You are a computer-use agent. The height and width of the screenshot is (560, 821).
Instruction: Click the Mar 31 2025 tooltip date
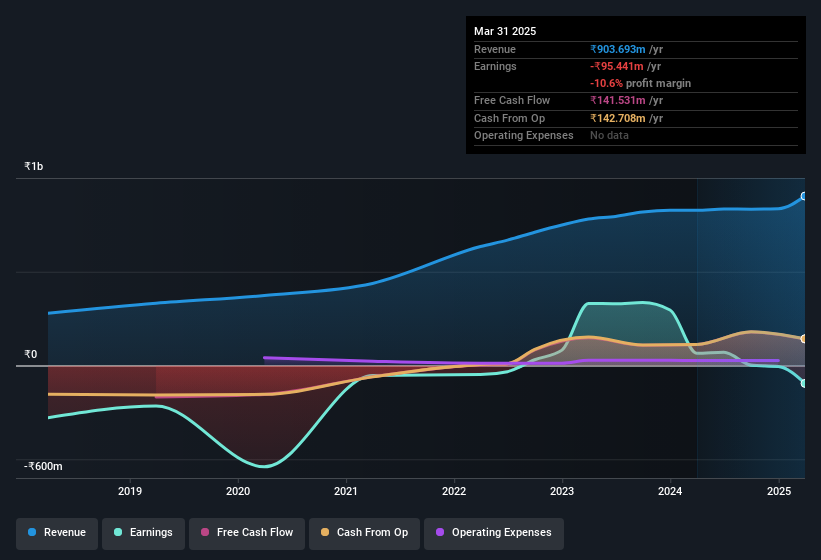tap(505, 31)
